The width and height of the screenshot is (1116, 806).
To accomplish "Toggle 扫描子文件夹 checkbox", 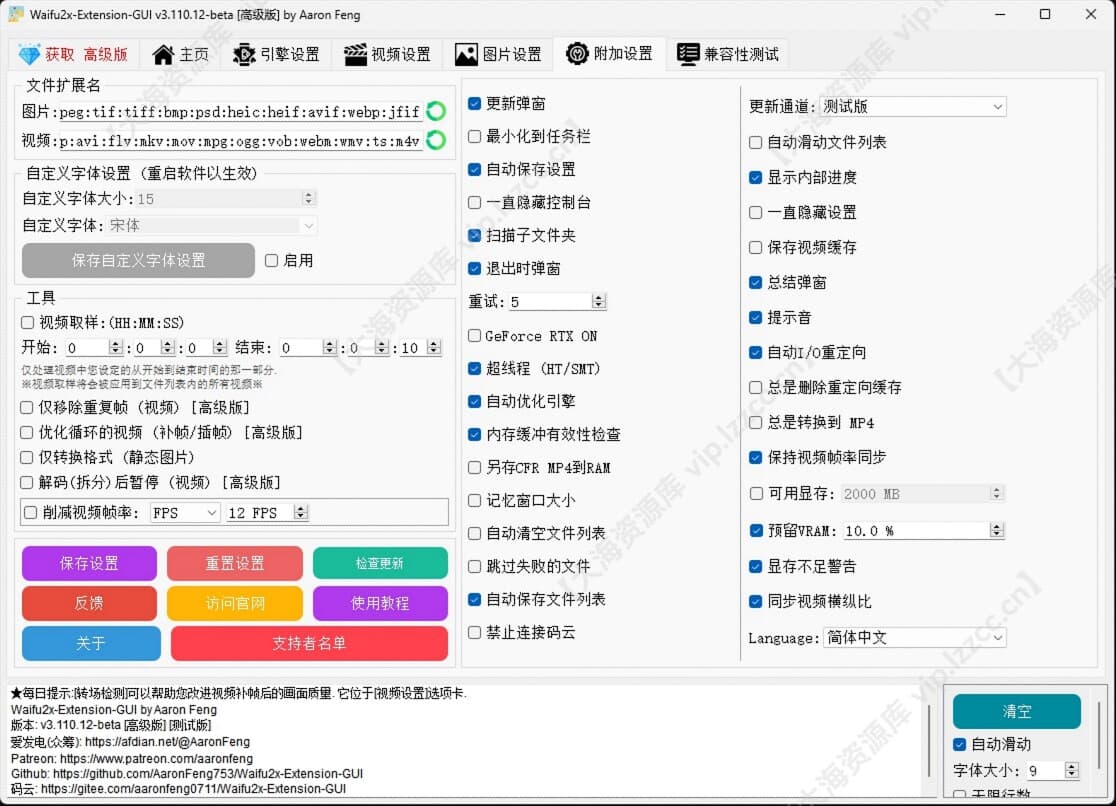I will tap(475, 236).
